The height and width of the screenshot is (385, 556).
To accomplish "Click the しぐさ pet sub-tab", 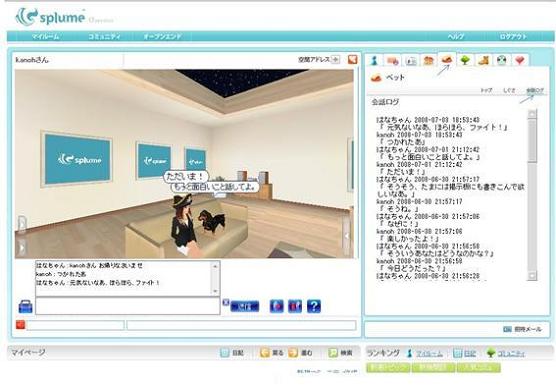I will [509, 90].
